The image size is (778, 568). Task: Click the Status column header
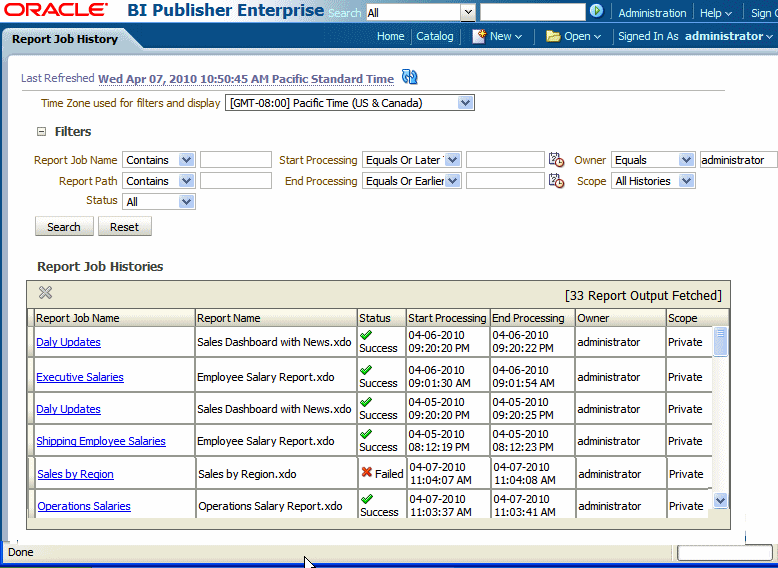click(x=381, y=318)
